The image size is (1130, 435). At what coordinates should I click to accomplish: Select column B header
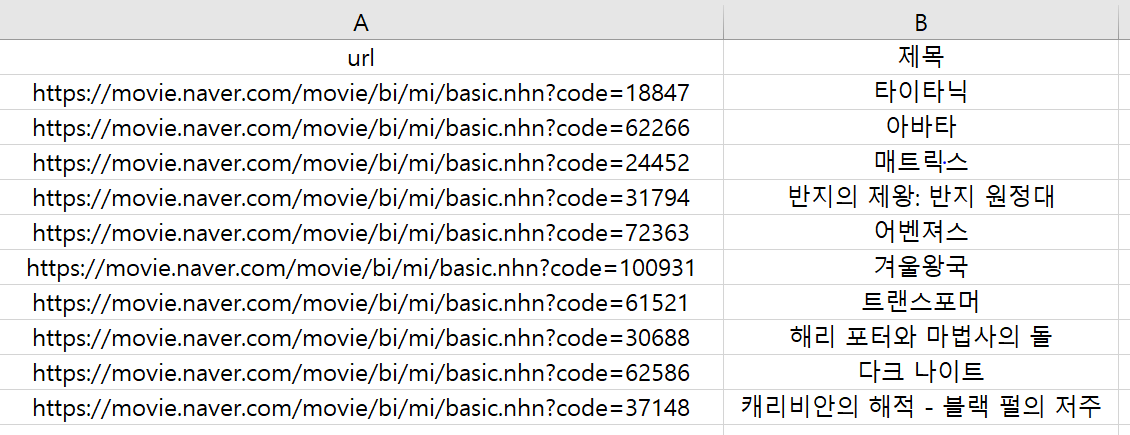coord(921,22)
